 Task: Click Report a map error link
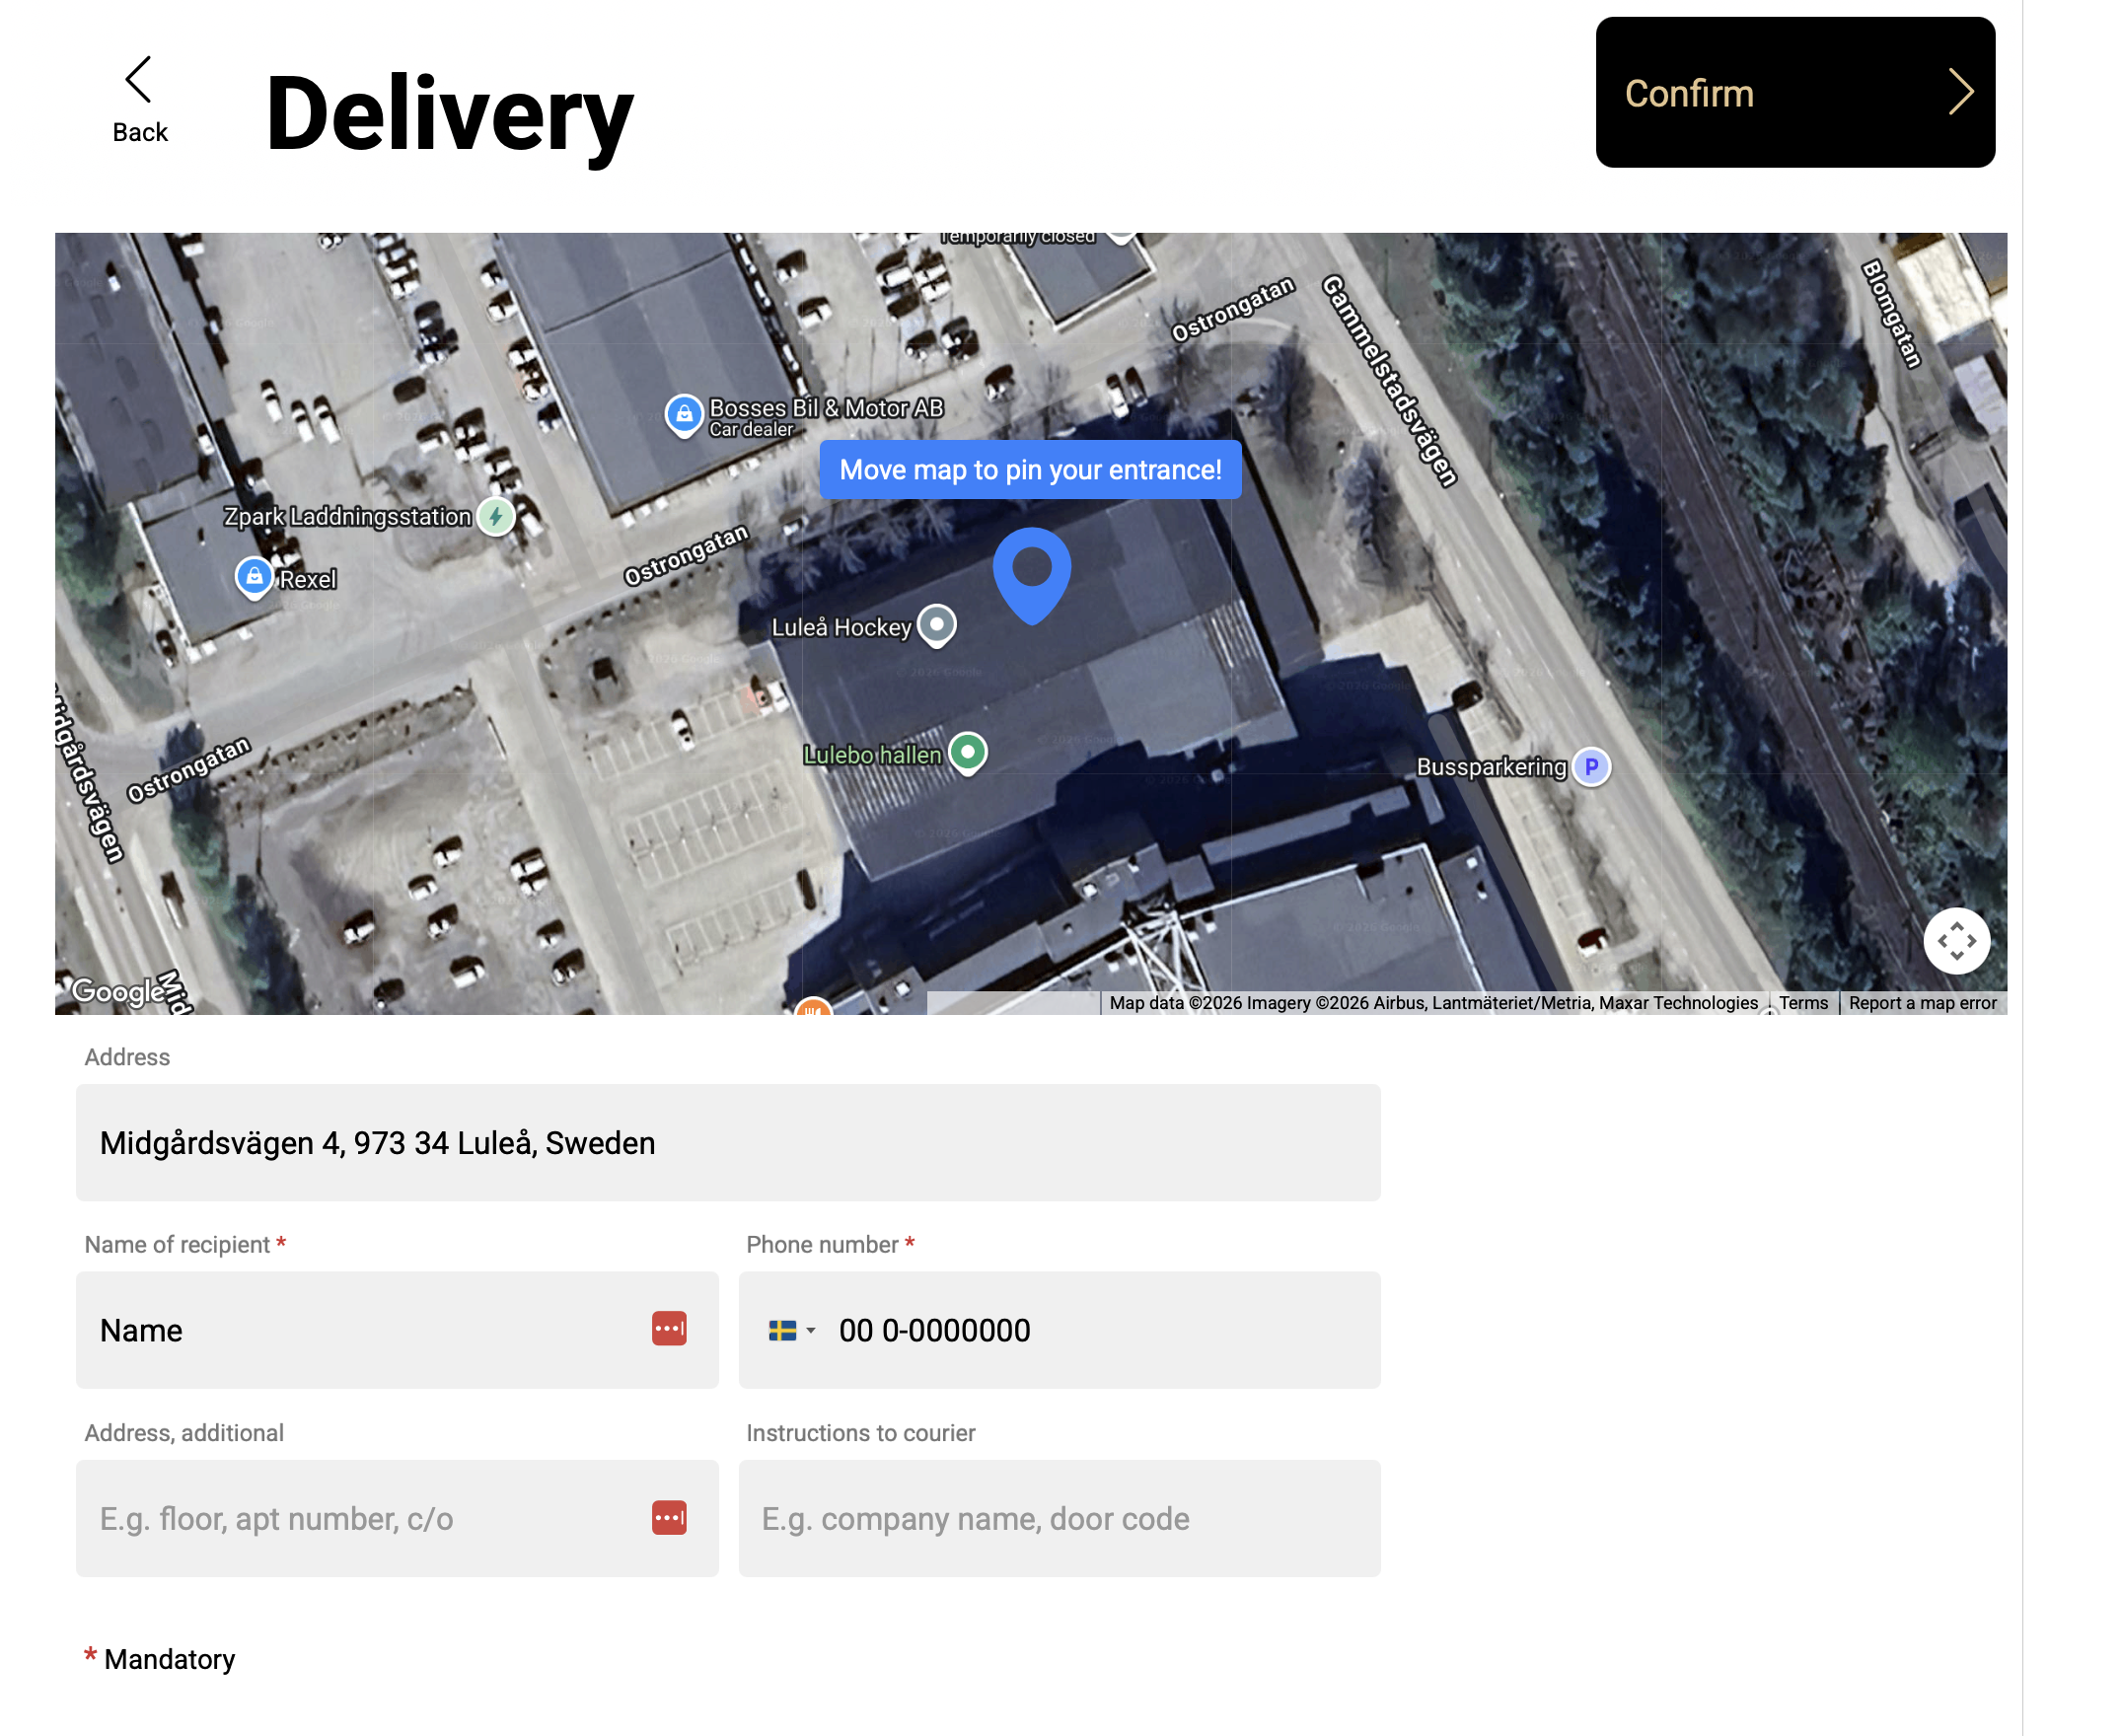[x=1921, y=1002]
